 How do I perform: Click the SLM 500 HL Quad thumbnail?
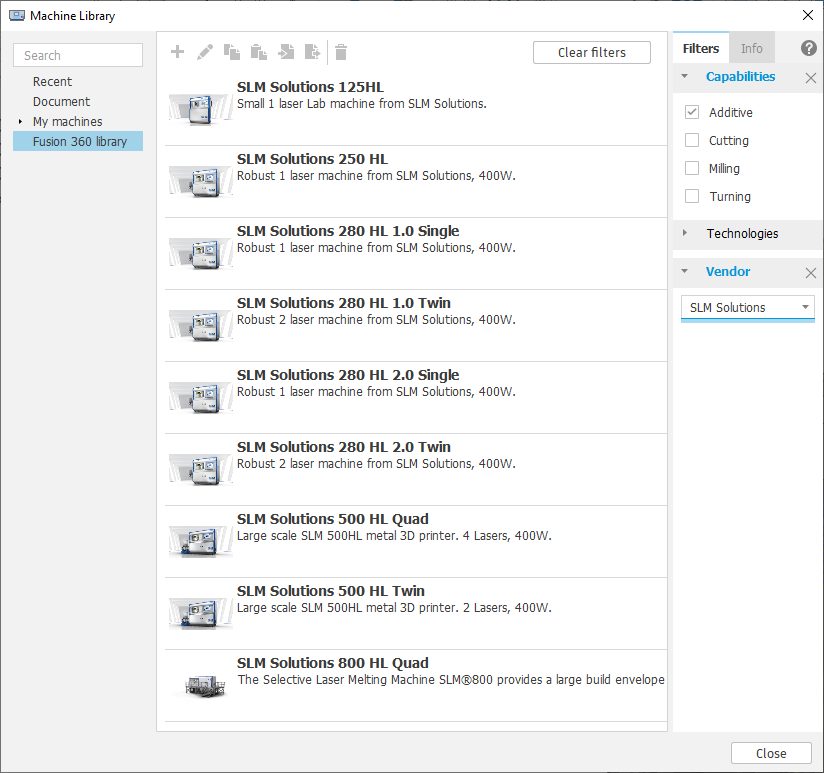click(201, 541)
